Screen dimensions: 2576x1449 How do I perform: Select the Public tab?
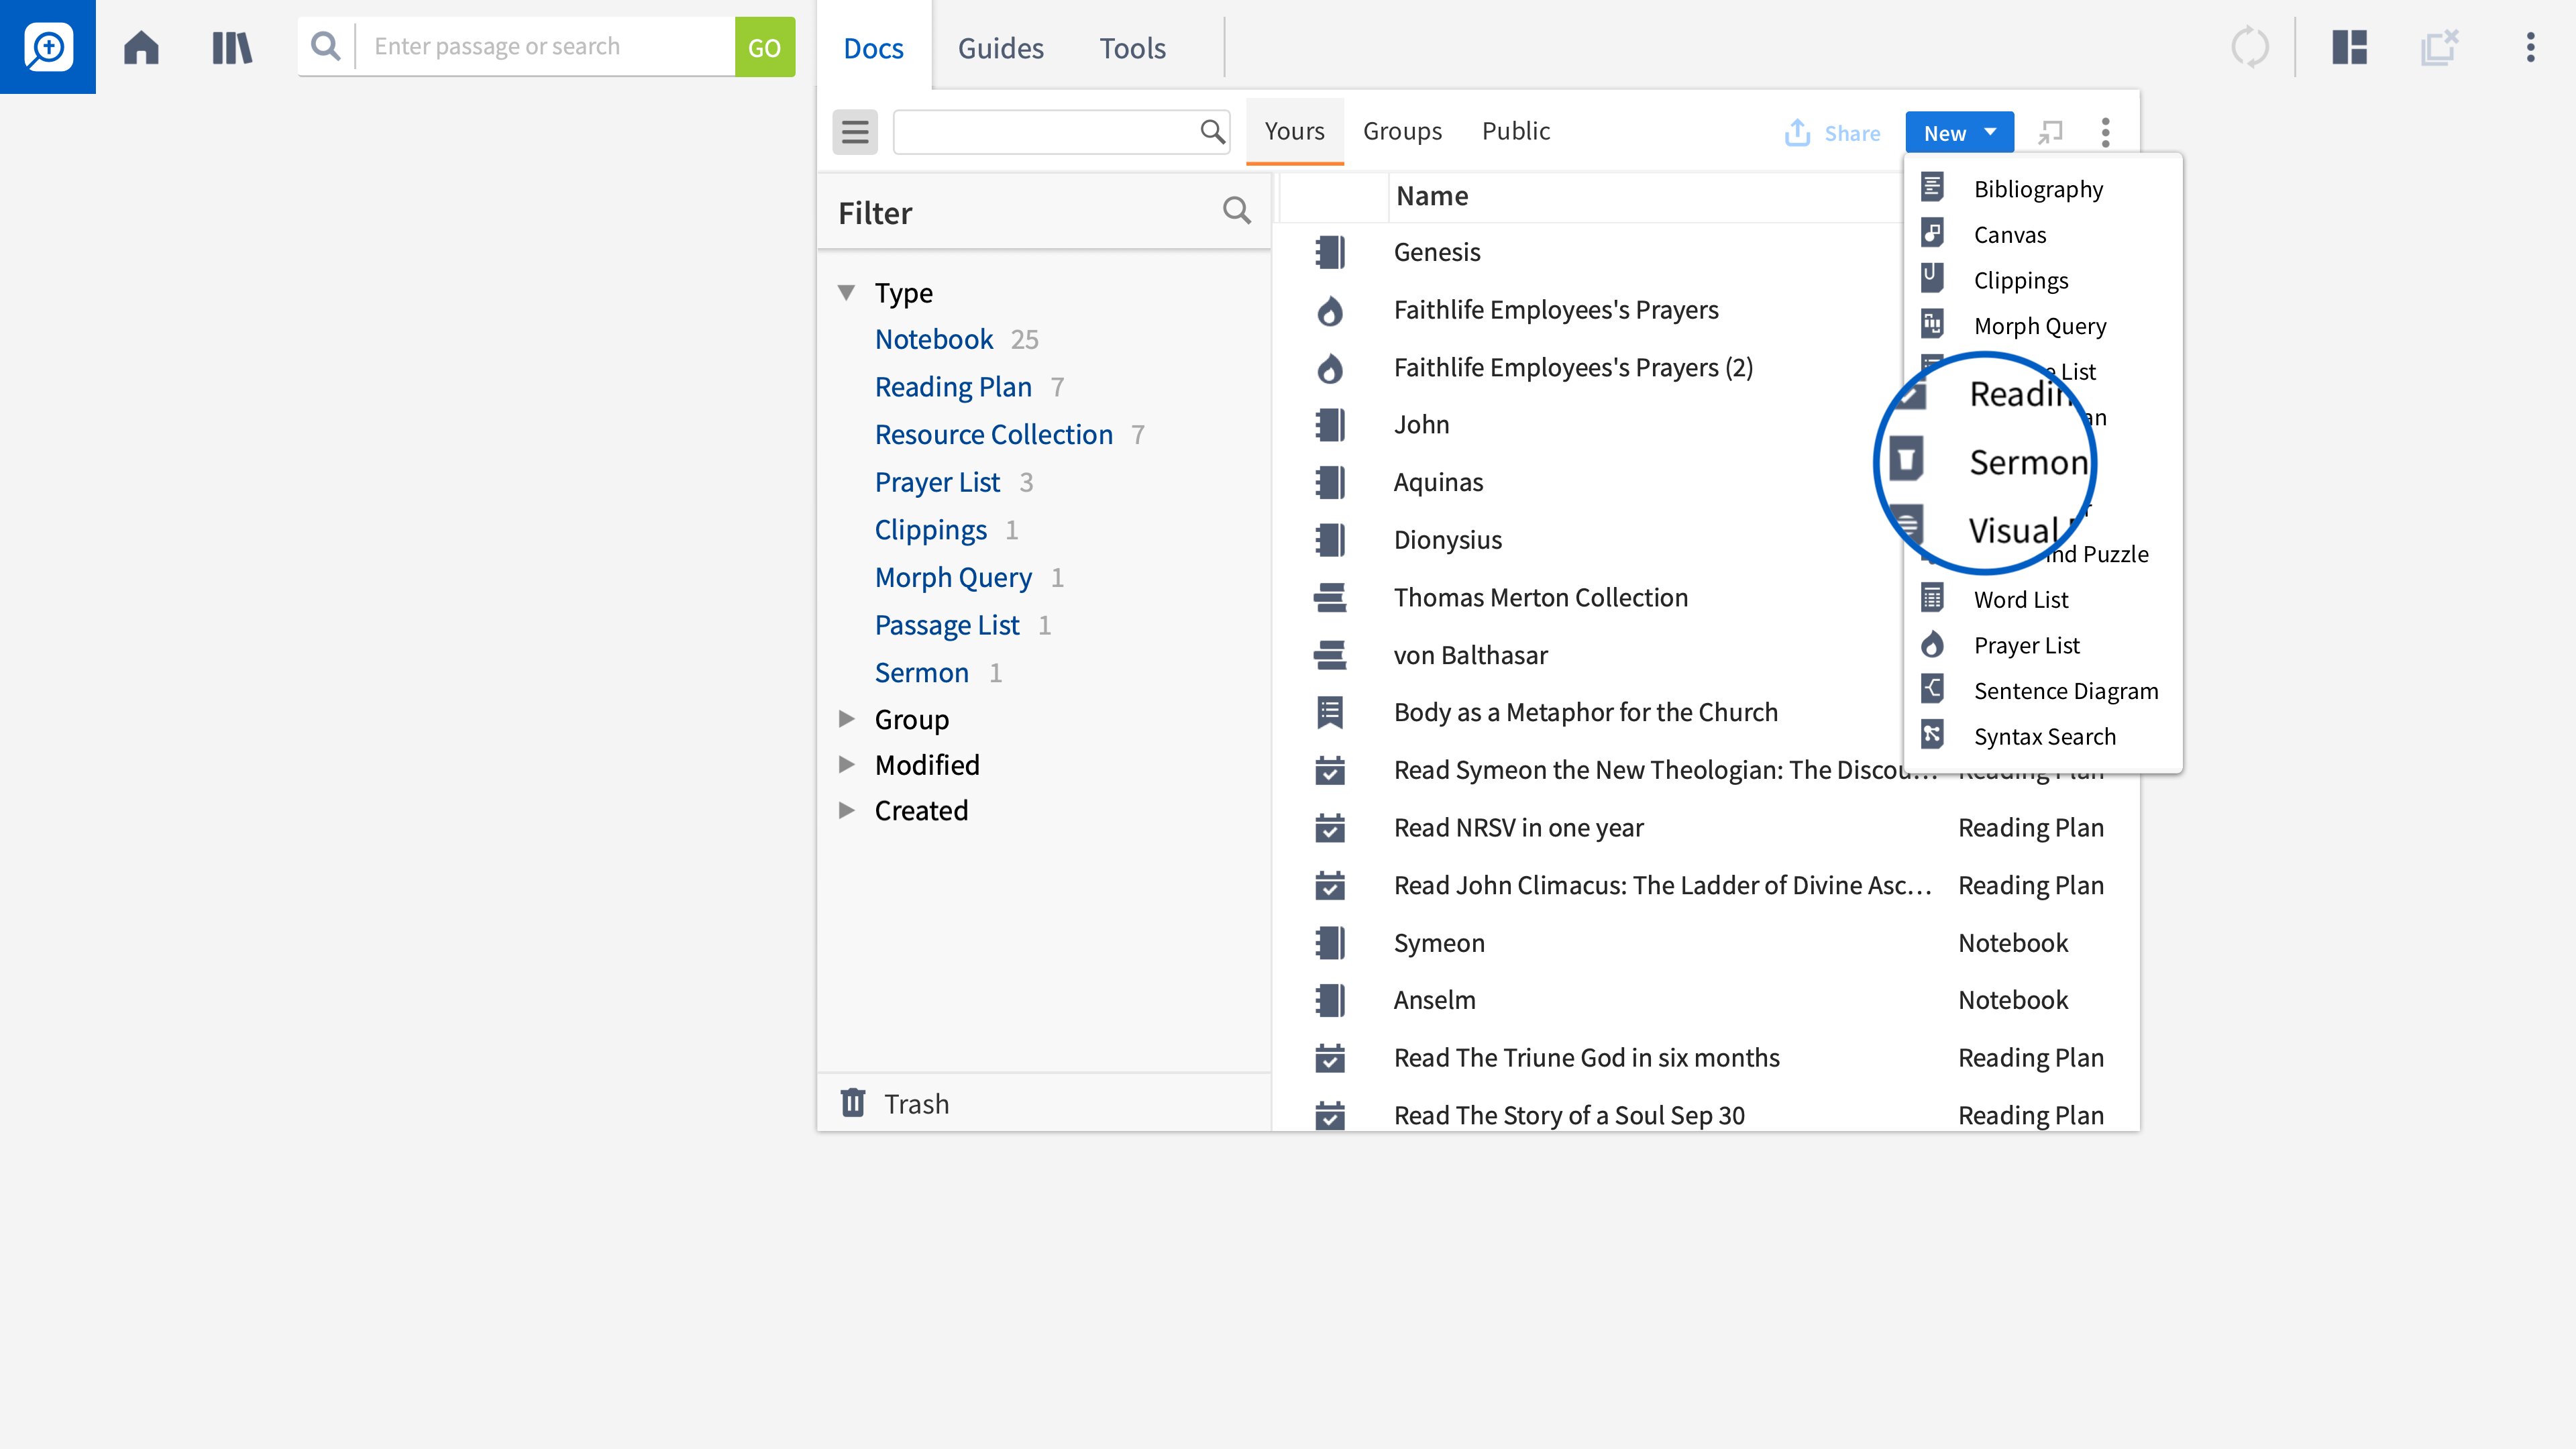tap(1515, 131)
